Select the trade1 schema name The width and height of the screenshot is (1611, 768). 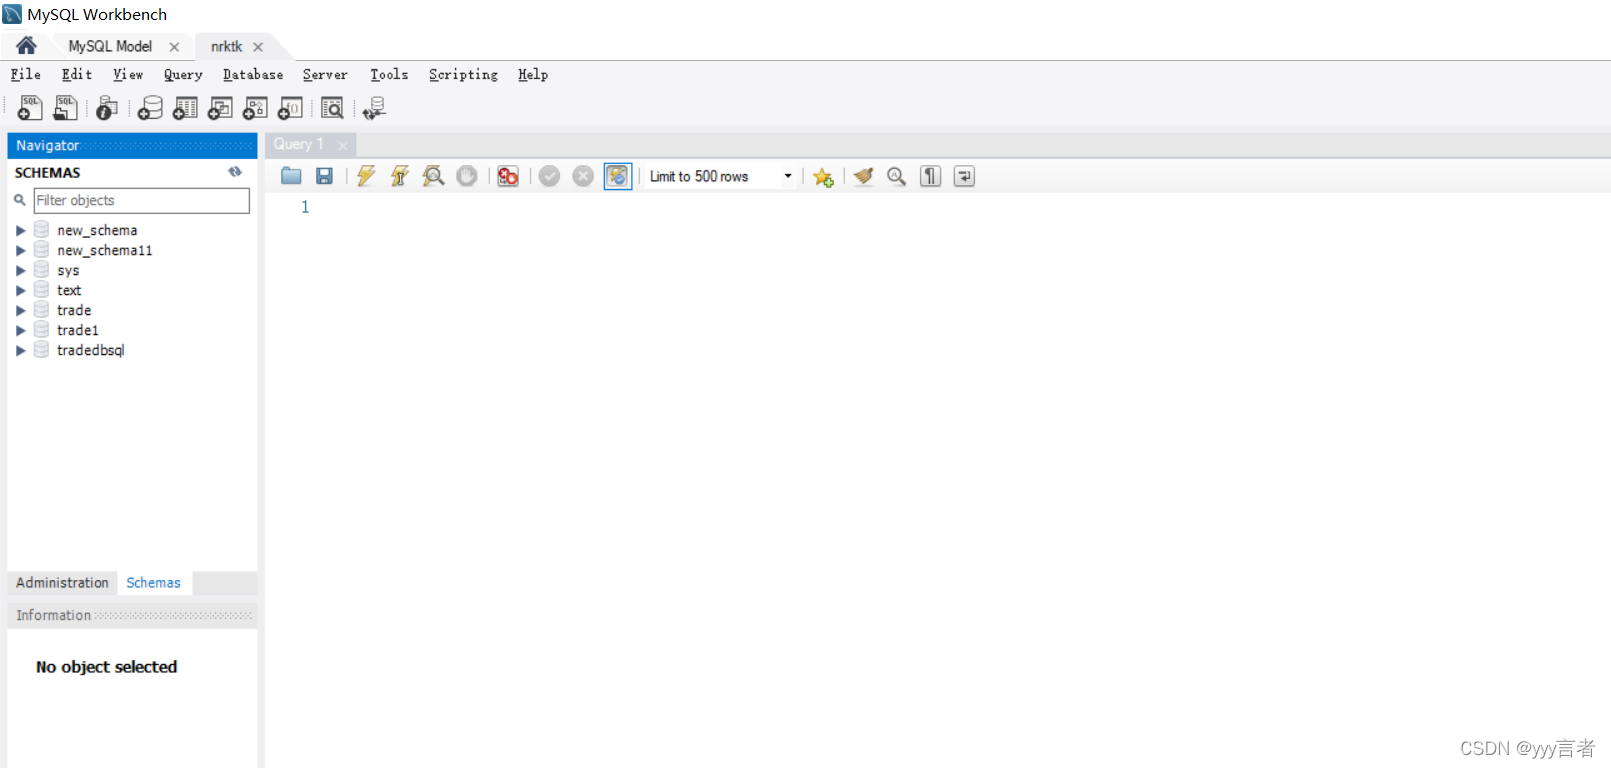(78, 330)
